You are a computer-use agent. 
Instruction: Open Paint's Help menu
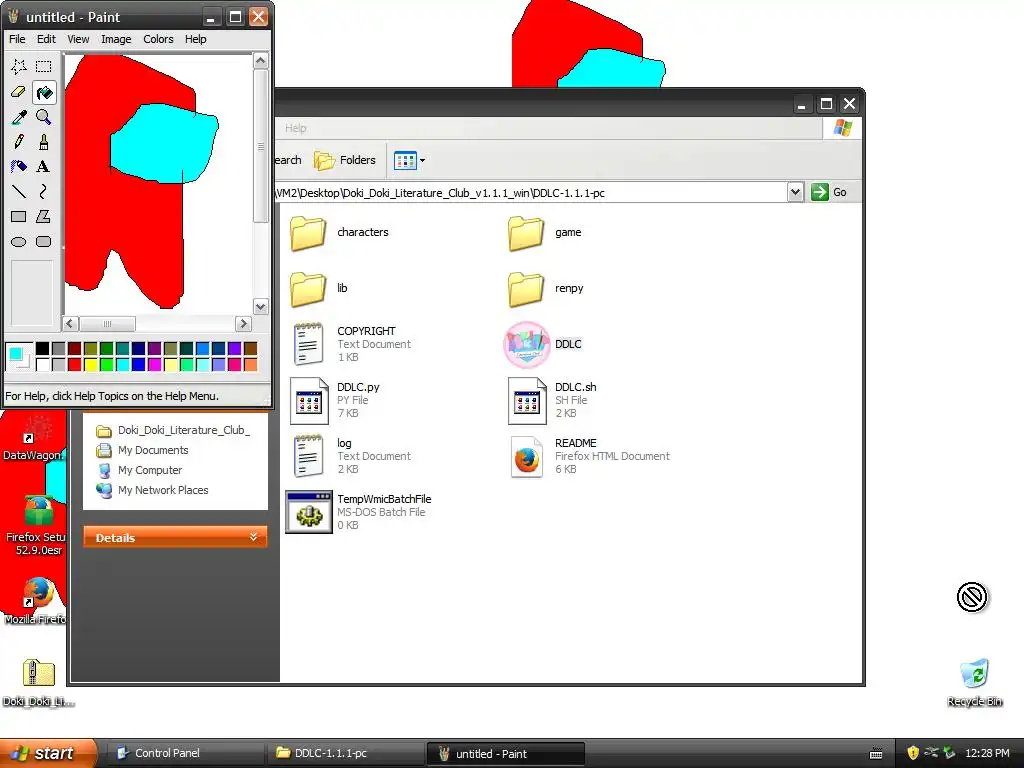pos(196,39)
